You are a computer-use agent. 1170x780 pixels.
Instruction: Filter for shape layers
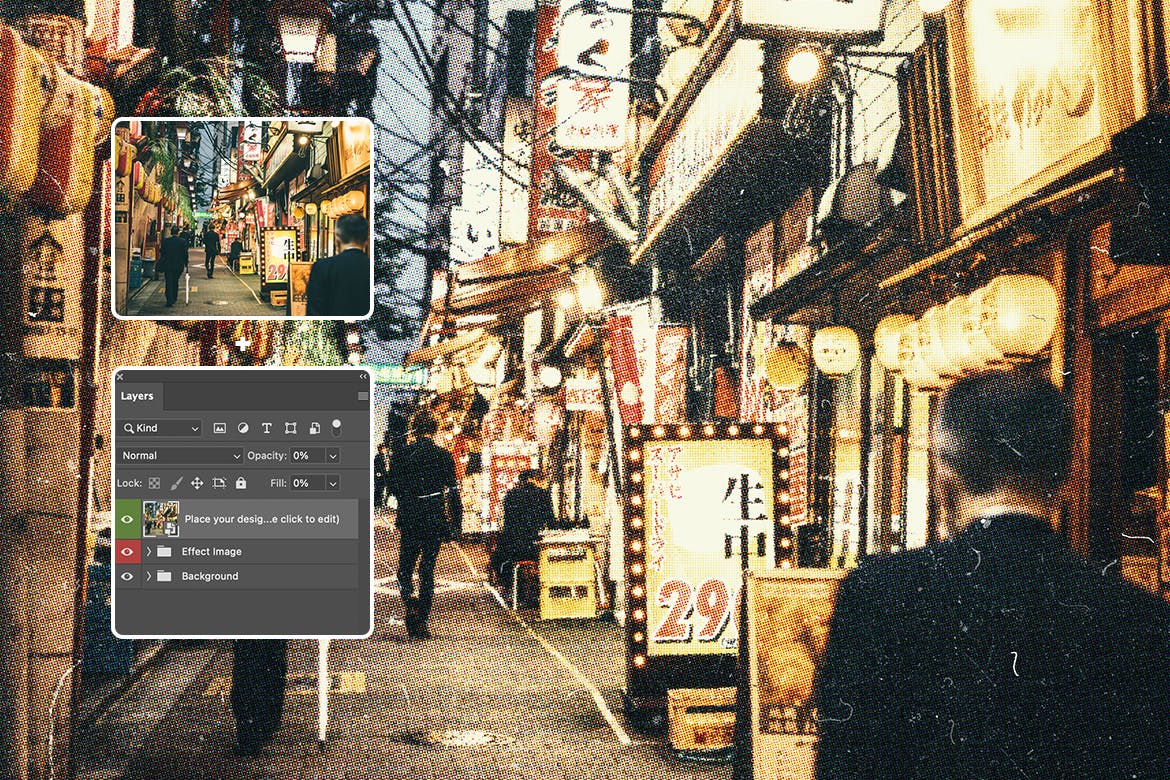291,428
